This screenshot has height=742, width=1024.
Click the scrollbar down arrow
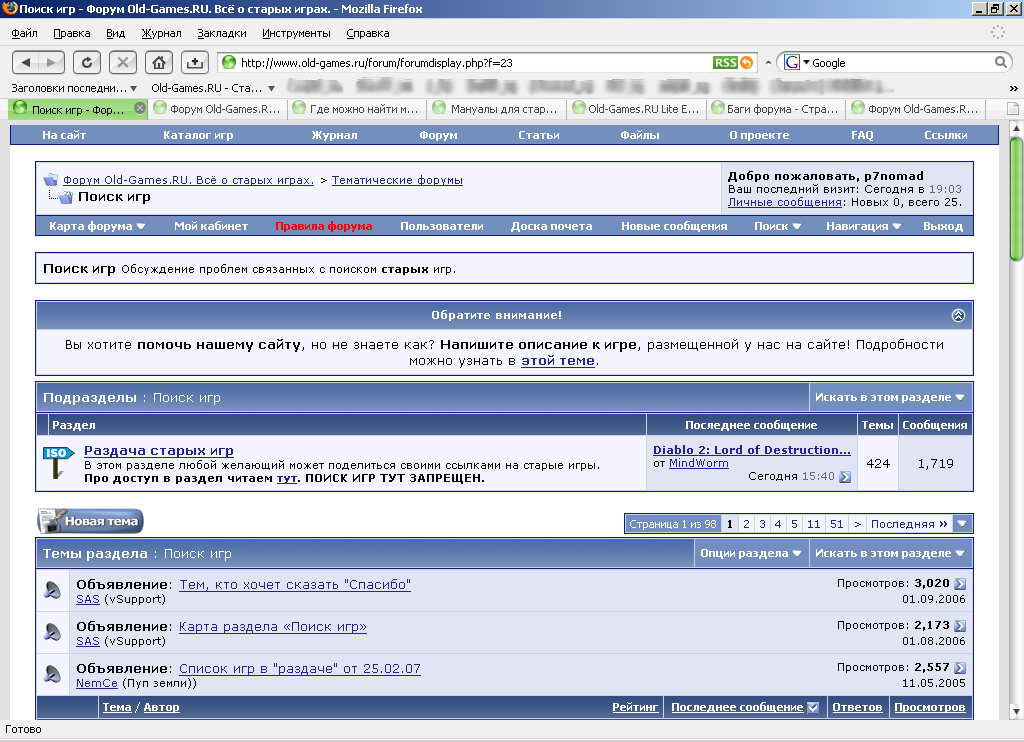coord(1016,711)
